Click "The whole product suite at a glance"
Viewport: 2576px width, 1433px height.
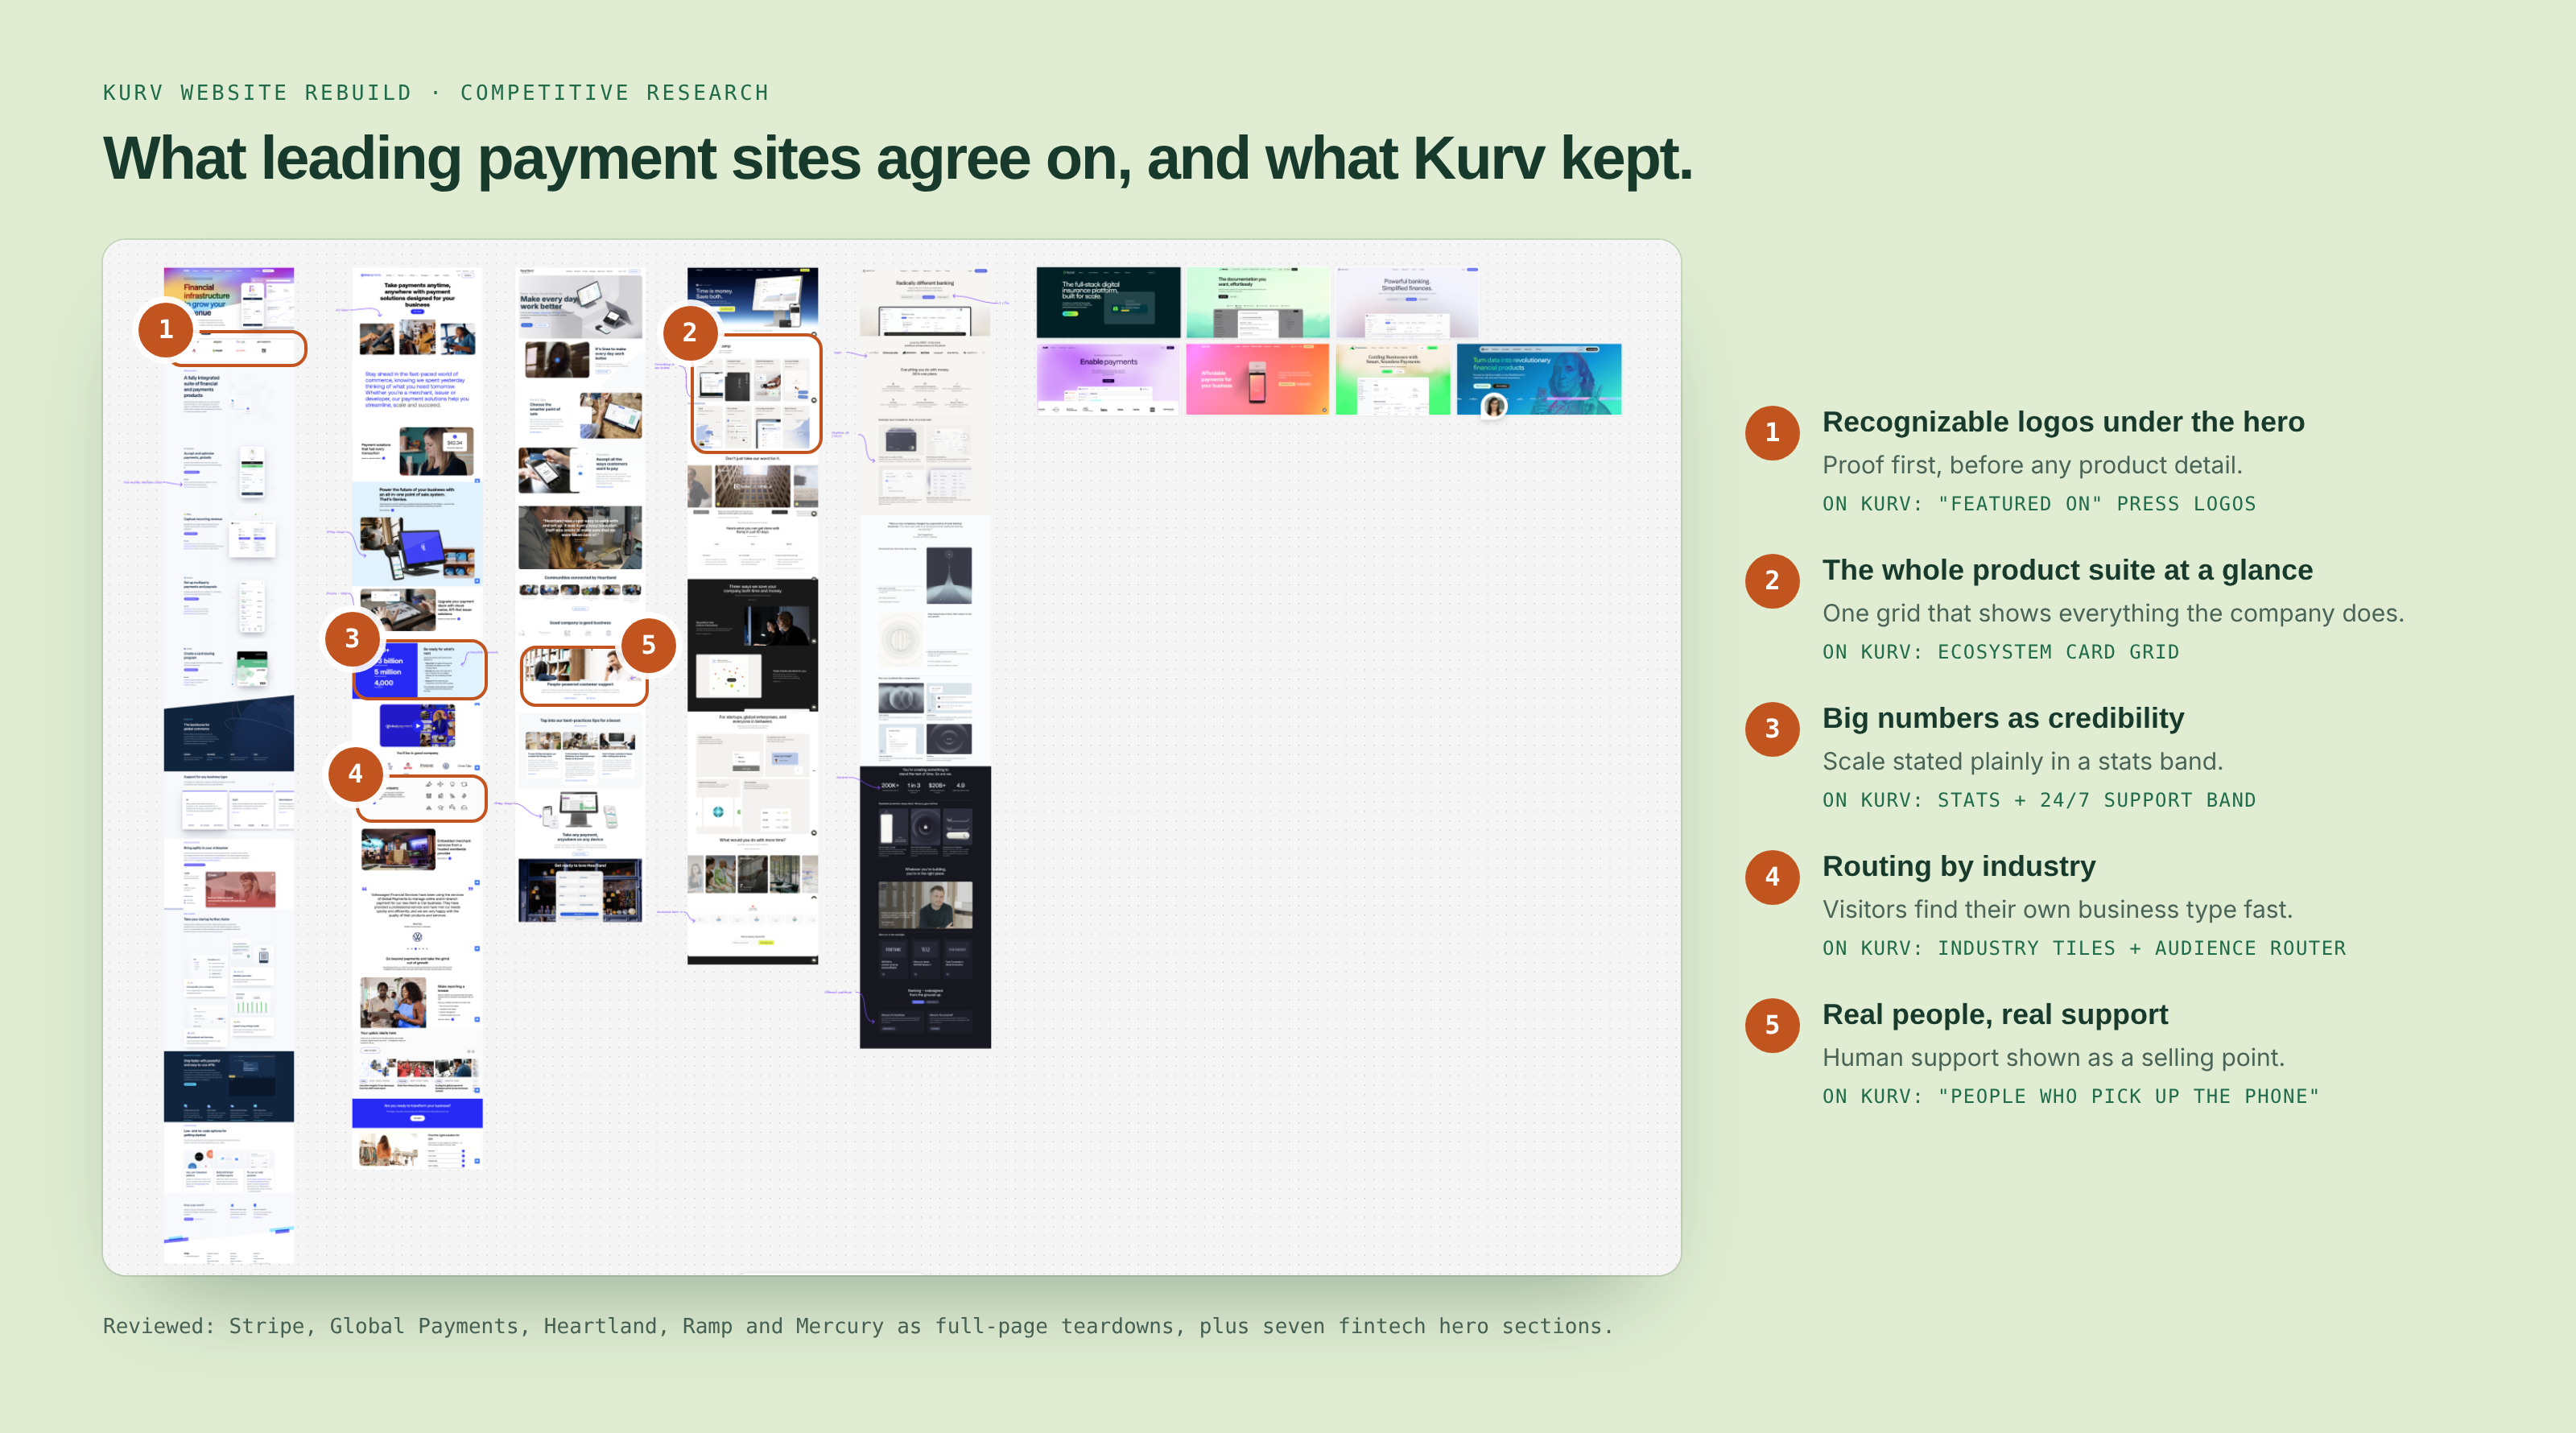[2067, 570]
